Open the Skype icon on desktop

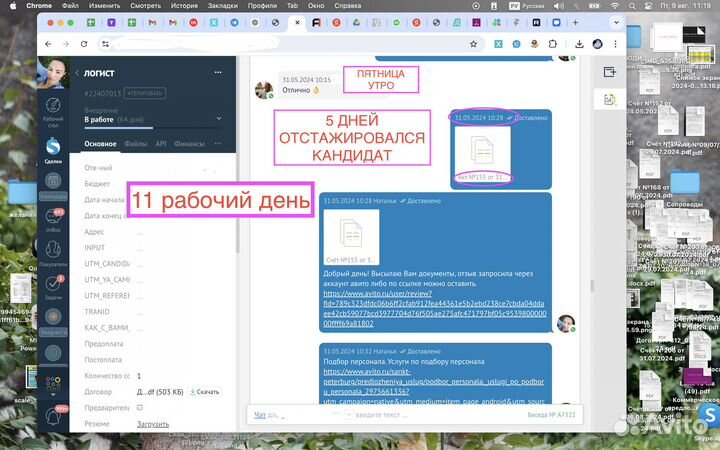pyautogui.click(x=709, y=416)
